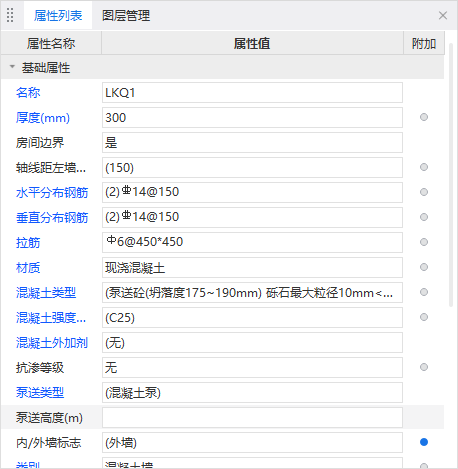Screen dimensions: 458x469
Task: Edit the 水平分布钢筋 value field
Action: pos(252,193)
